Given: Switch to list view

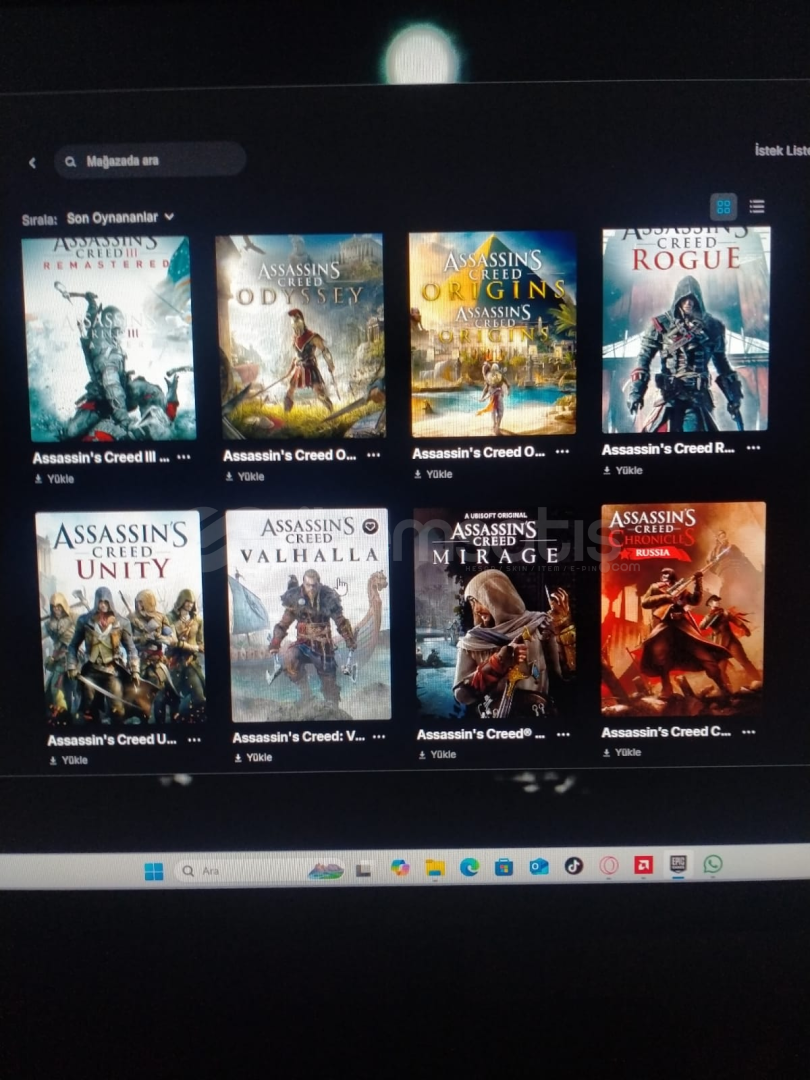Looking at the screenshot, I should [x=757, y=206].
